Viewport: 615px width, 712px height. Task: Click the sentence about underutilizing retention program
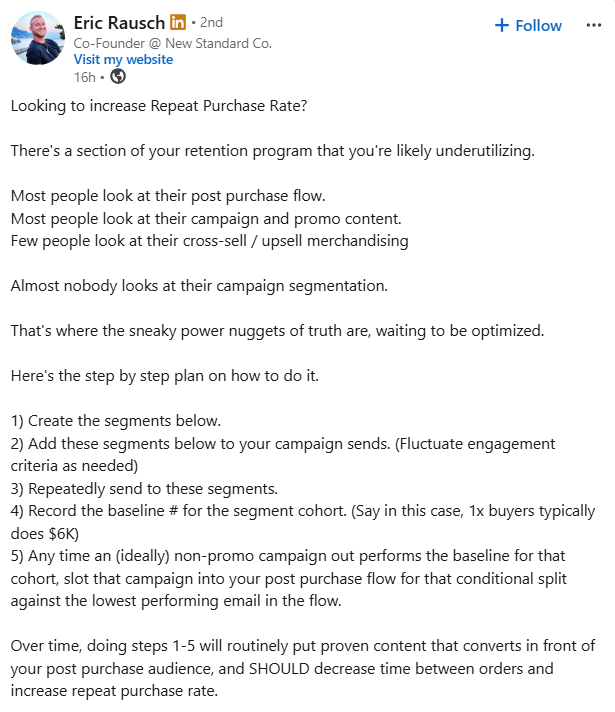pos(273,151)
